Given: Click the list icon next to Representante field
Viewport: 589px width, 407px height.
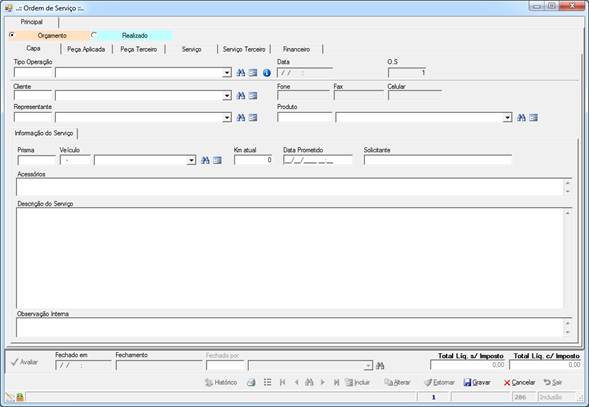Looking at the screenshot, I should tap(253, 118).
